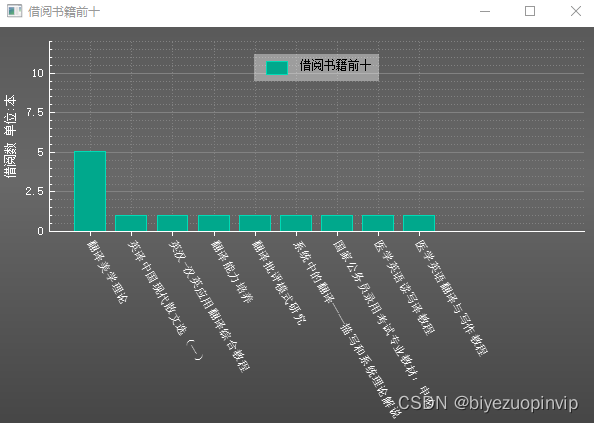Image resolution: width=594 pixels, height=423 pixels.
Task: Click the window title text 借阅书籍前十
Action: pos(64,12)
